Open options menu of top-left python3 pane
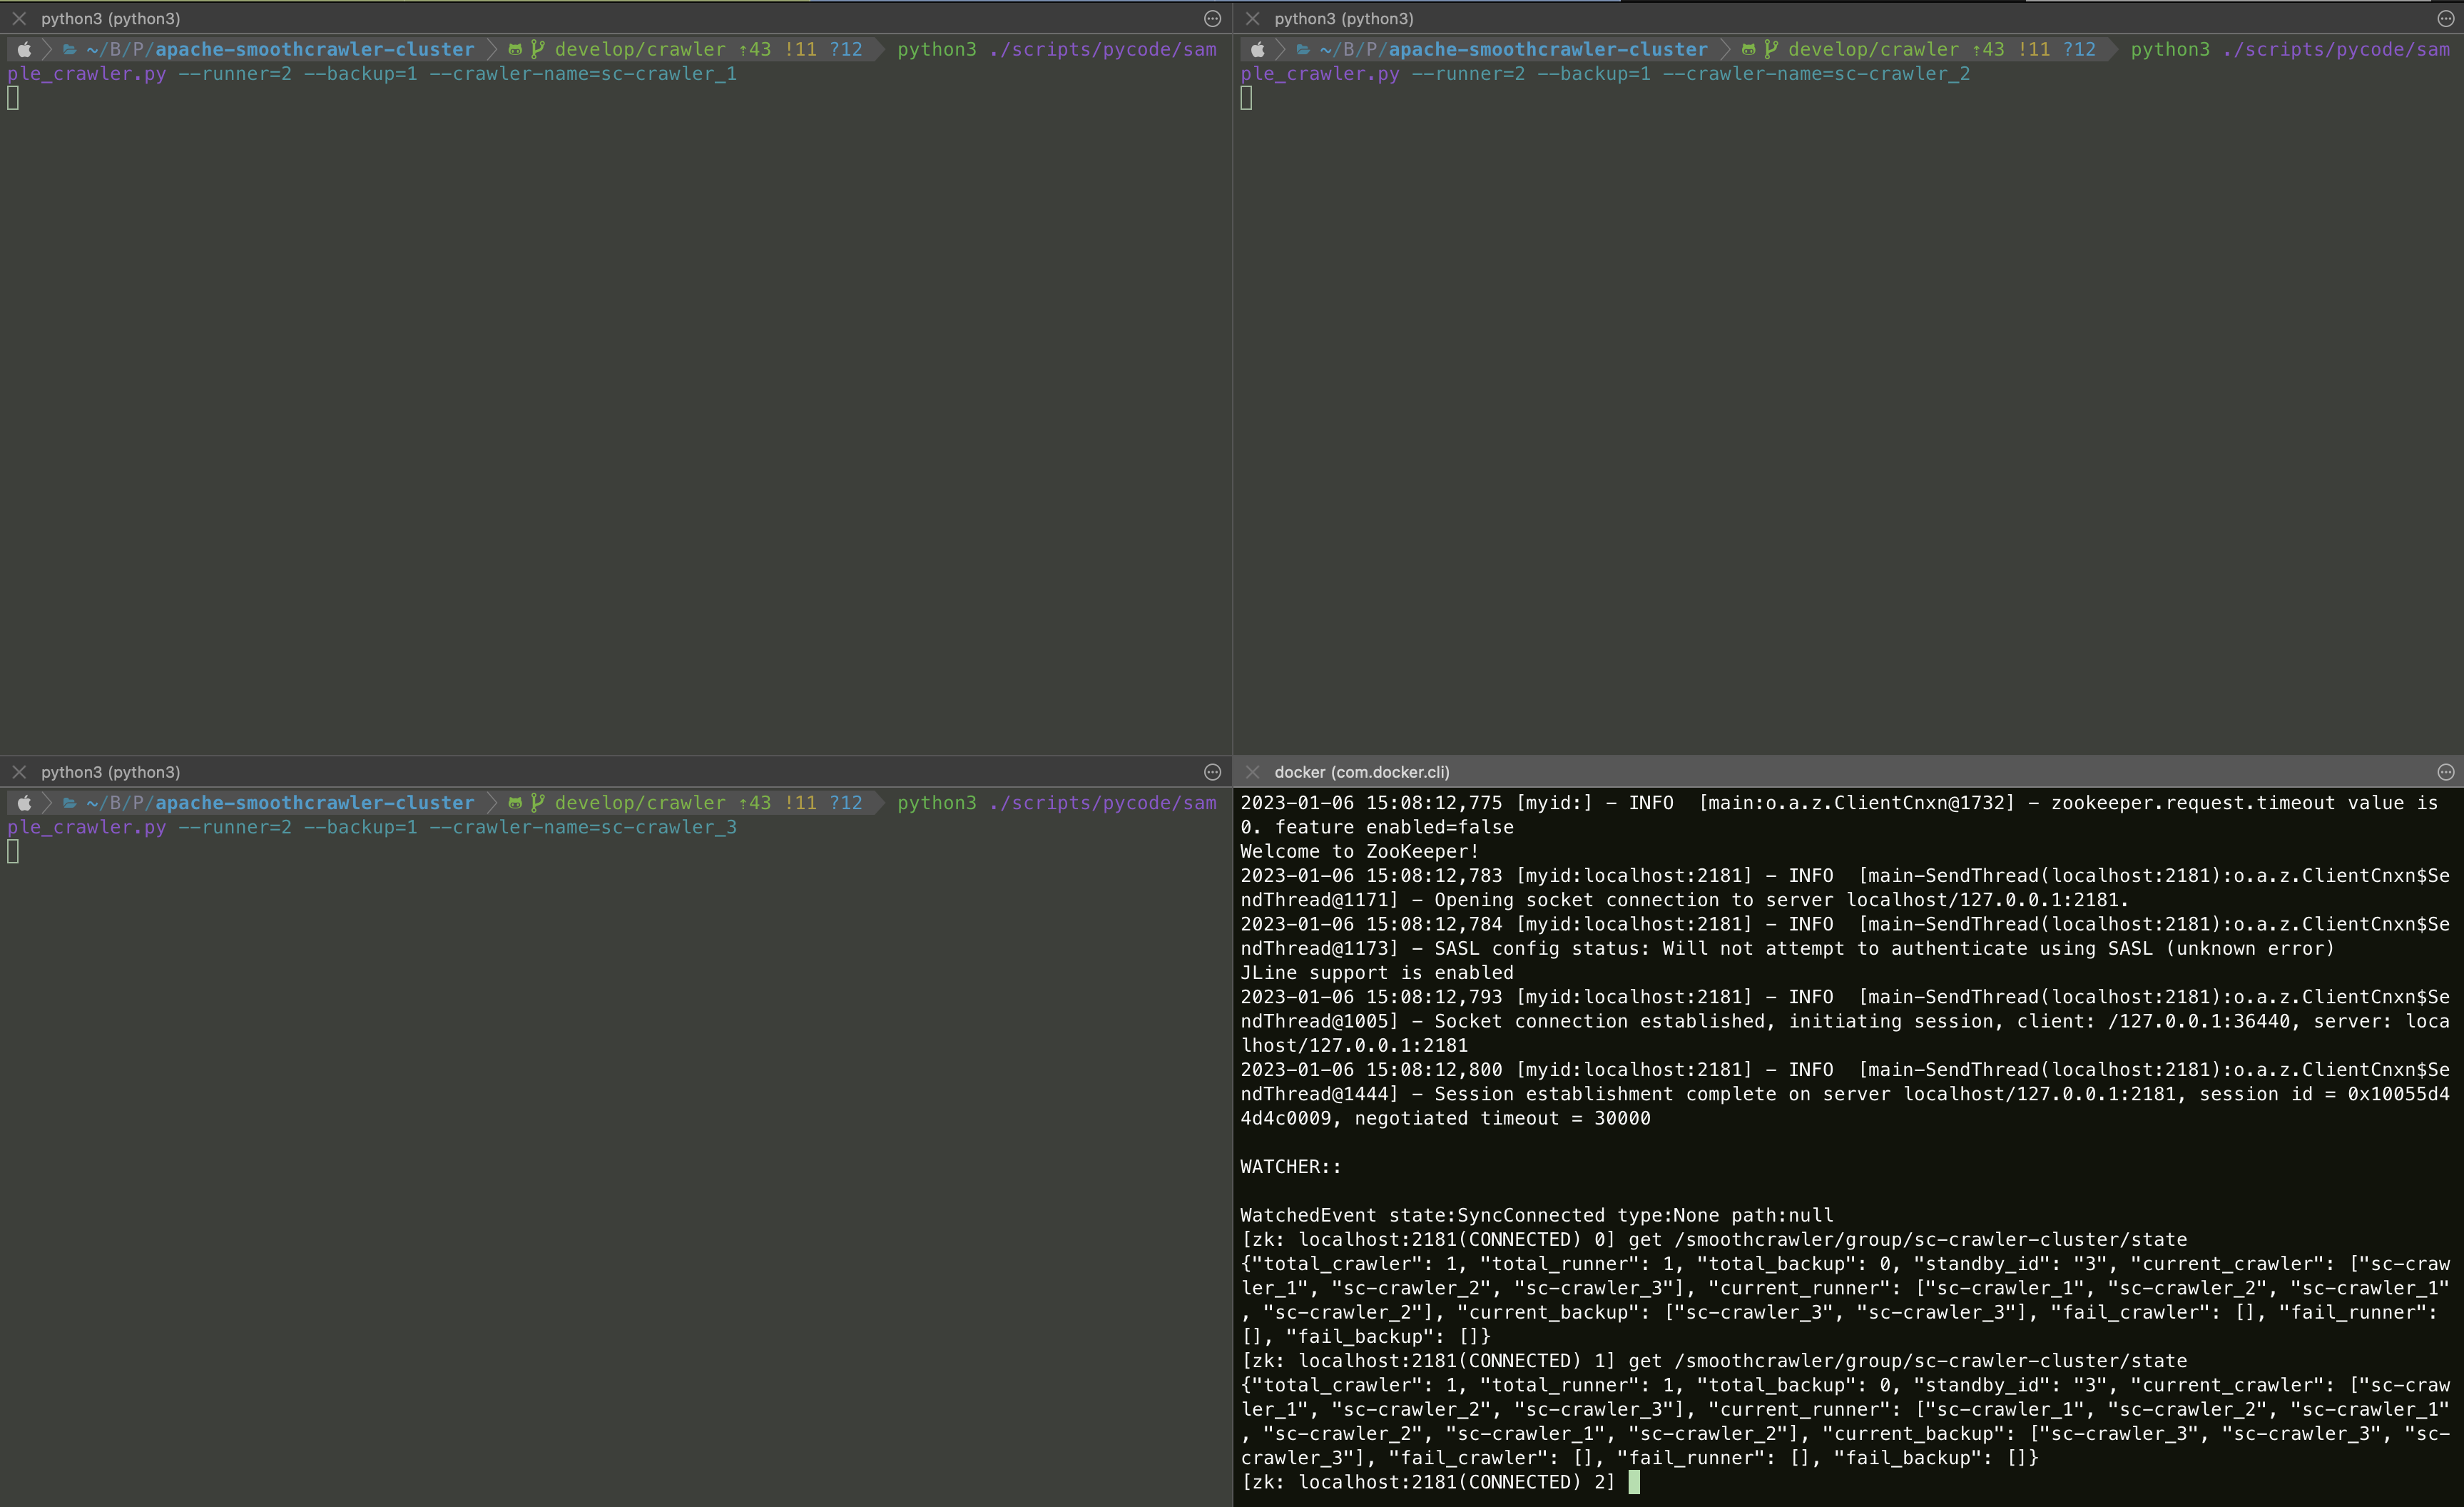 [1212, 18]
